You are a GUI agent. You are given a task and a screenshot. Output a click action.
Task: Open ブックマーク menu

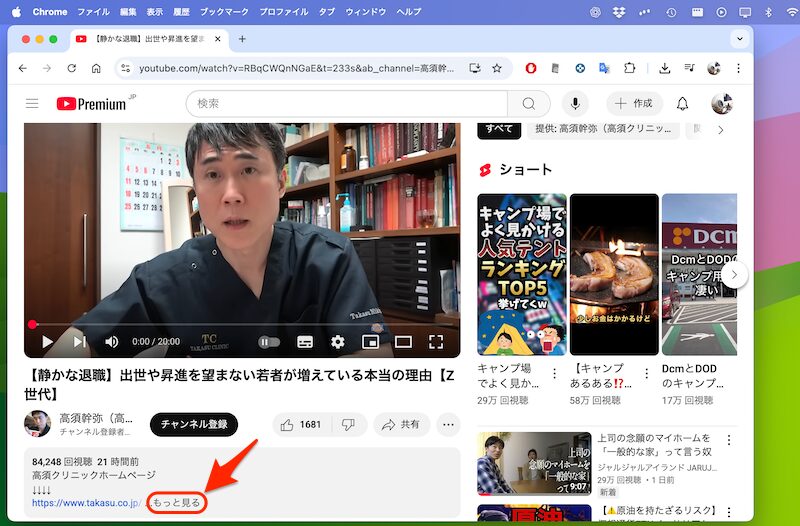tap(224, 11)
